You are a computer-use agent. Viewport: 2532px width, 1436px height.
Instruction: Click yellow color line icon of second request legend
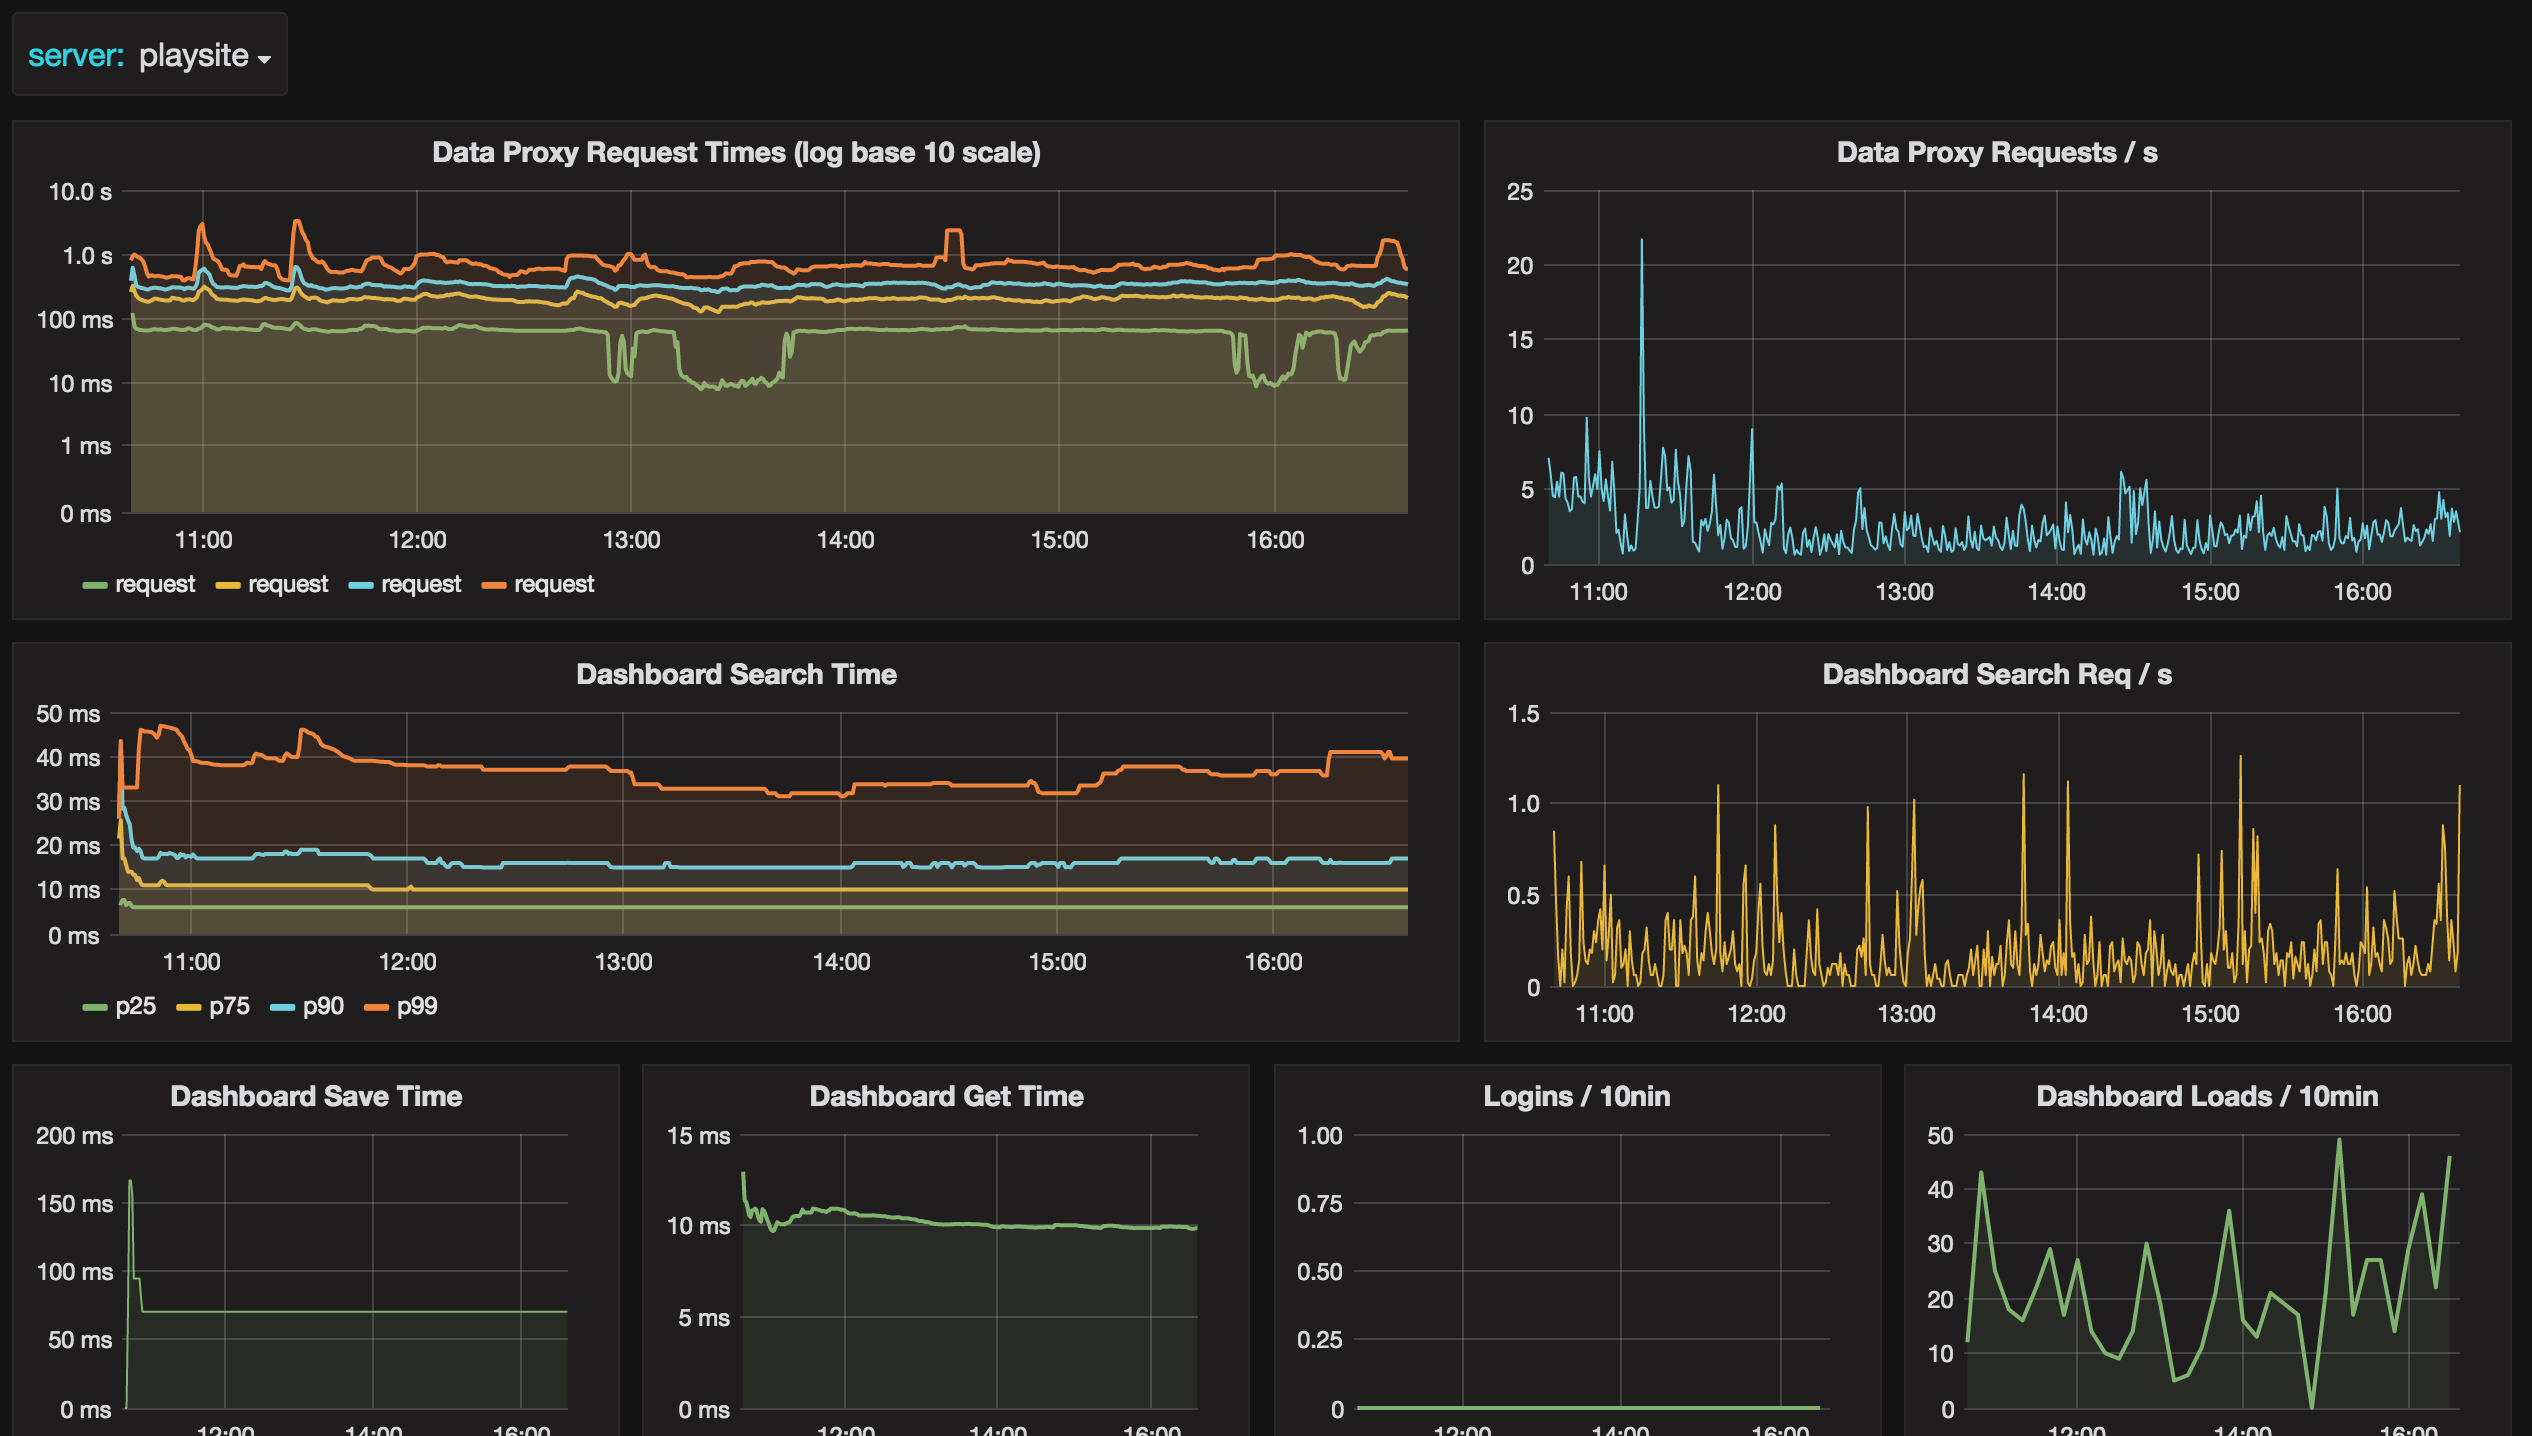click(x=228, y=585)
